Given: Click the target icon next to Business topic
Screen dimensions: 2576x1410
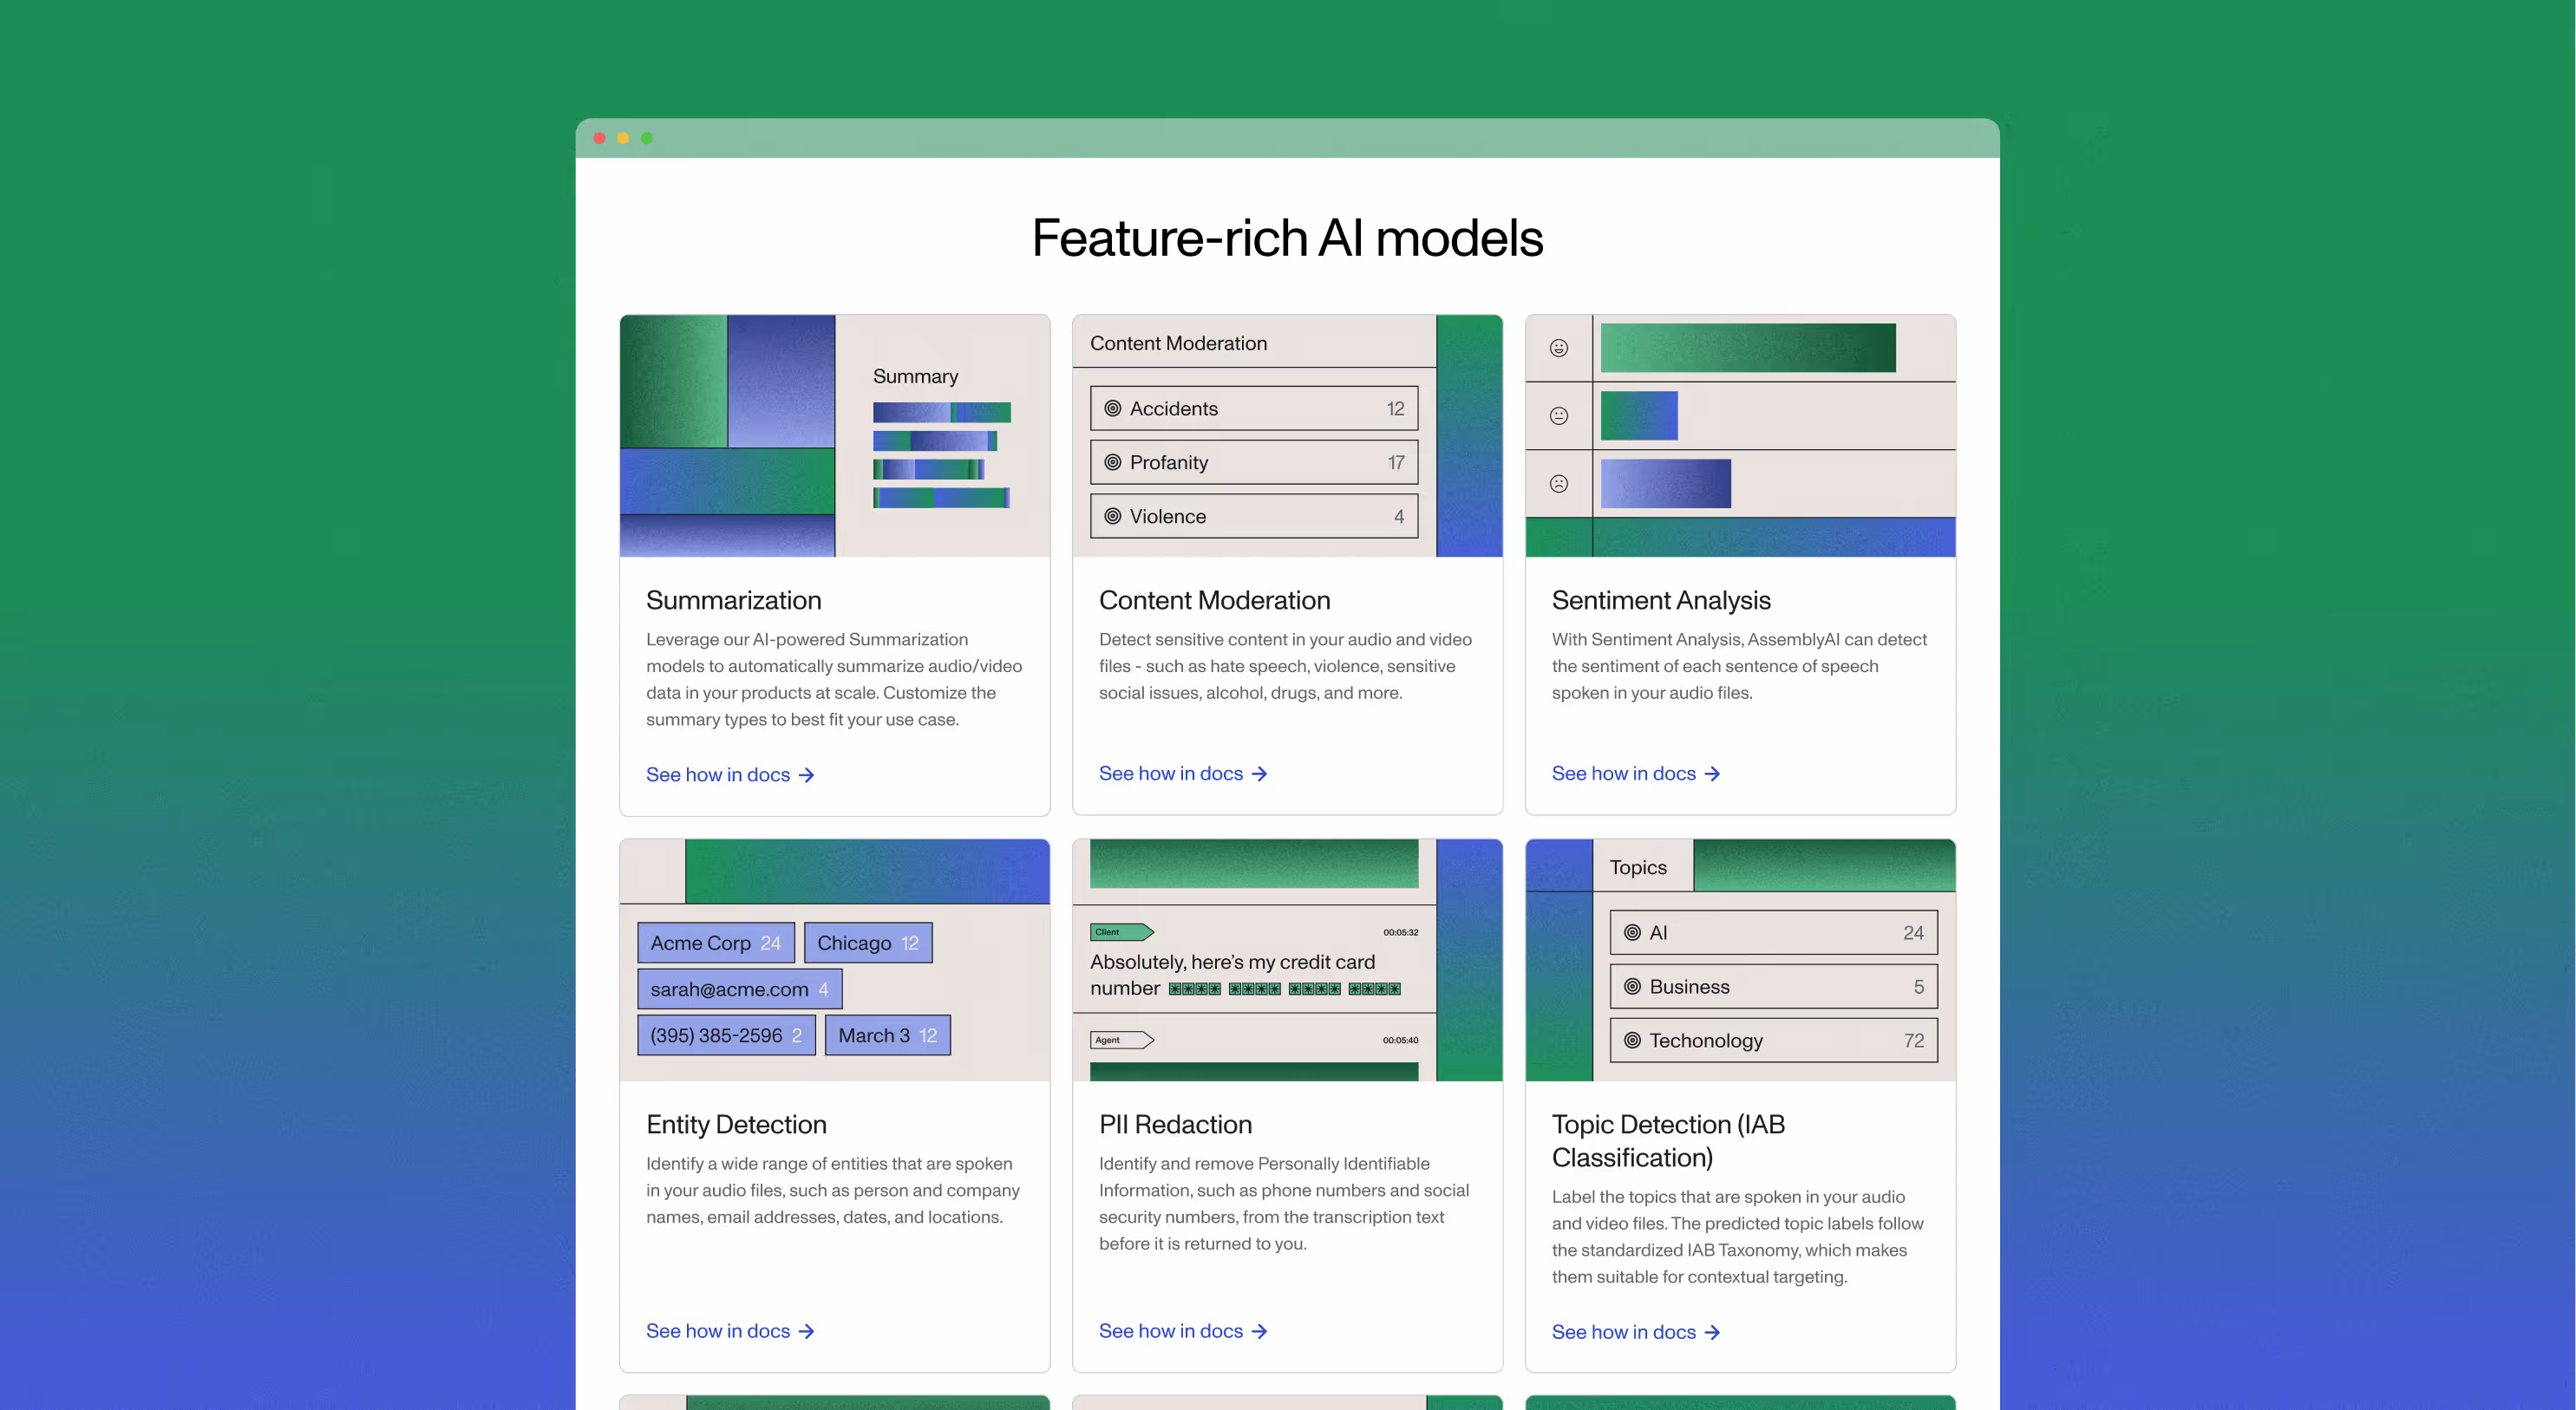Looking at the screenshot, I should click(1632, 986).
